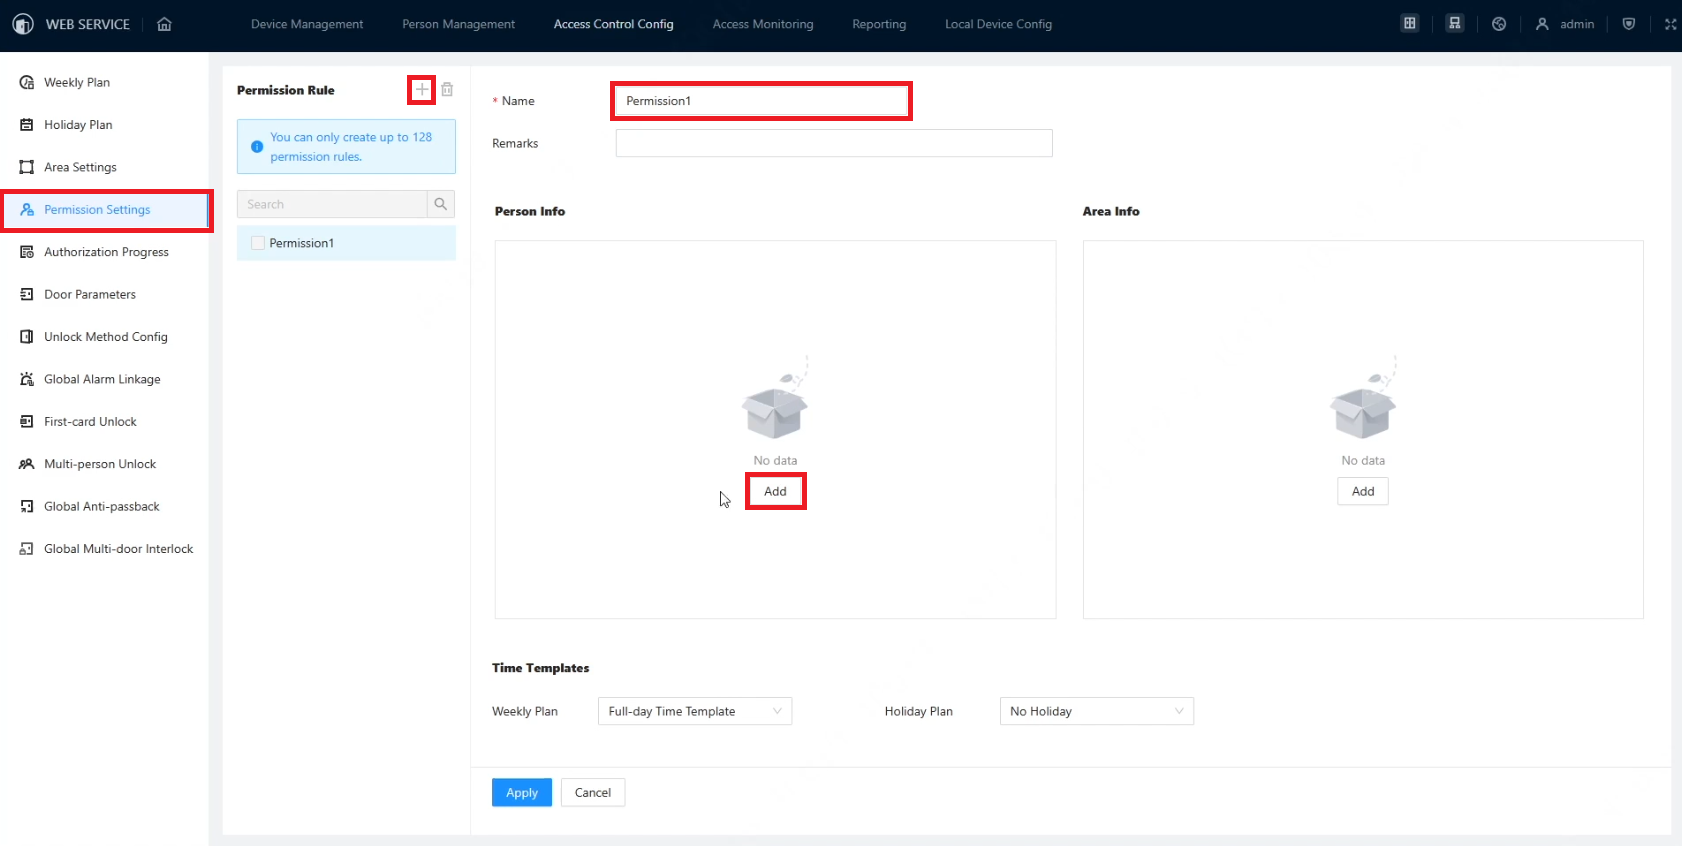Click Add under Person Info
The image size is (1682, 846).
(776, 491)
